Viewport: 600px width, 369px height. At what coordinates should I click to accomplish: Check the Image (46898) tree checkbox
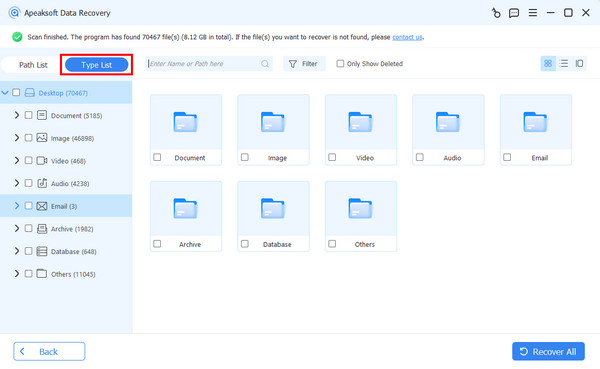coord(28,137)
